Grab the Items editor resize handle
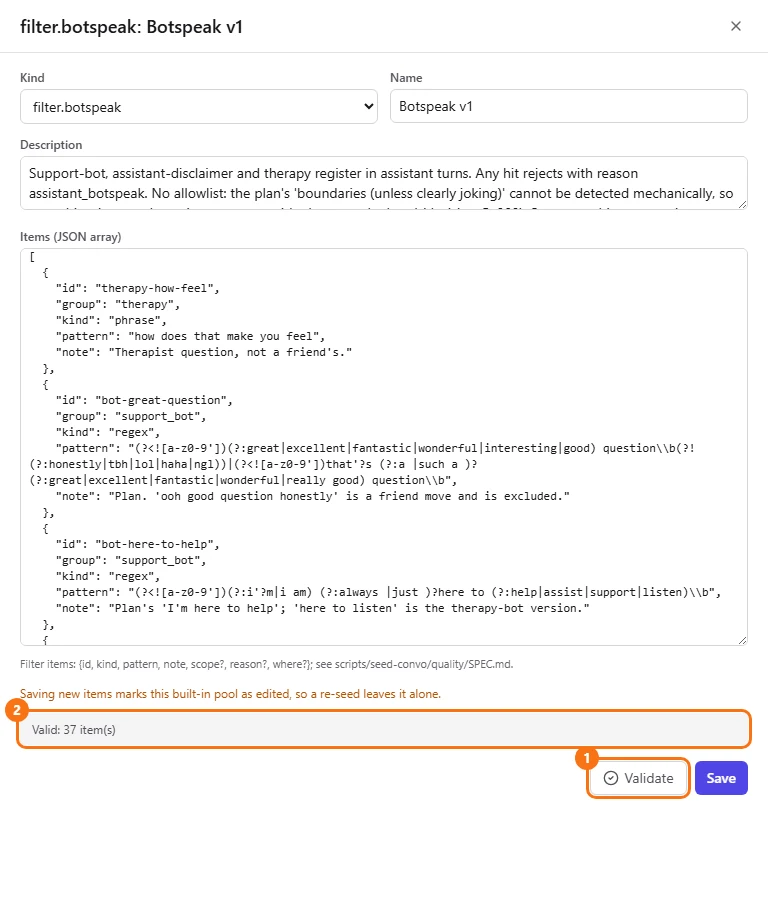Screen dimensions: 768x900 (742, 640)
